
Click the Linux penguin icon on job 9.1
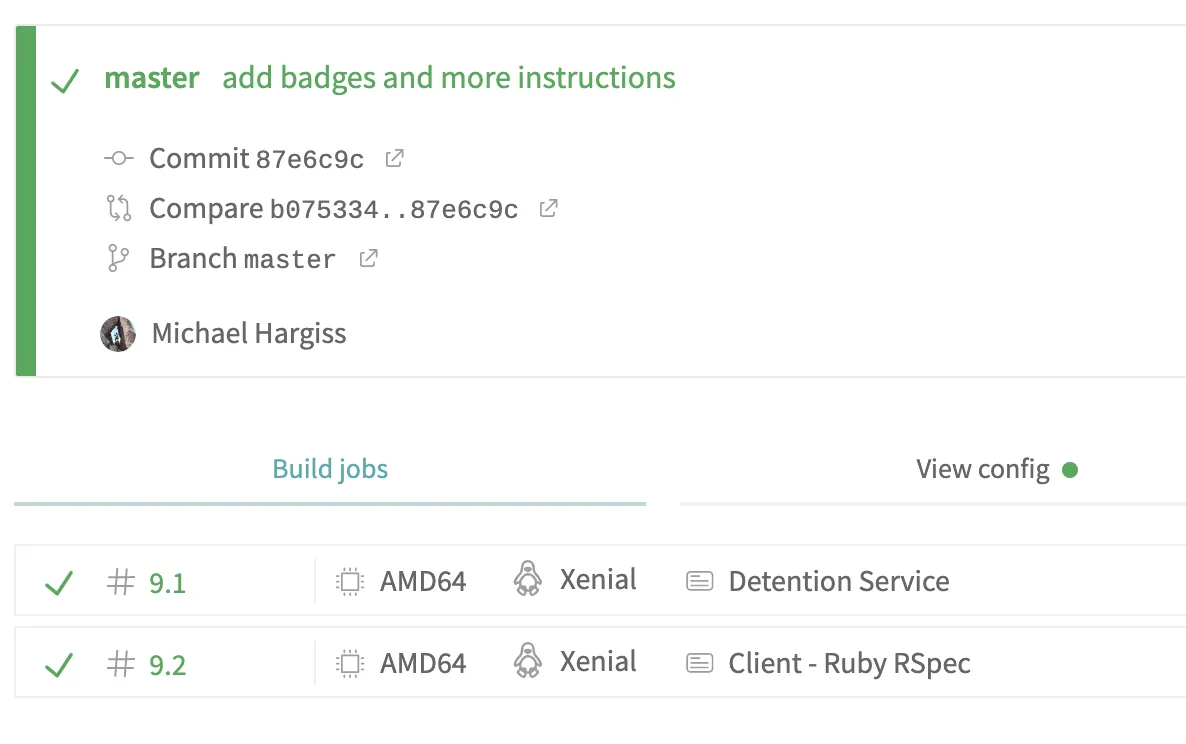point(527,580)
